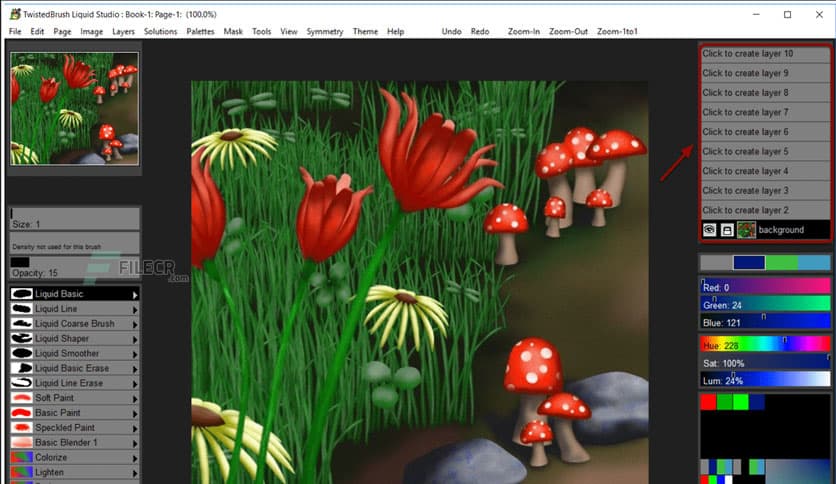This screenshot has height=484, width=836.
Task: Toggle the background layer lock icon
Action: (727, 230)
